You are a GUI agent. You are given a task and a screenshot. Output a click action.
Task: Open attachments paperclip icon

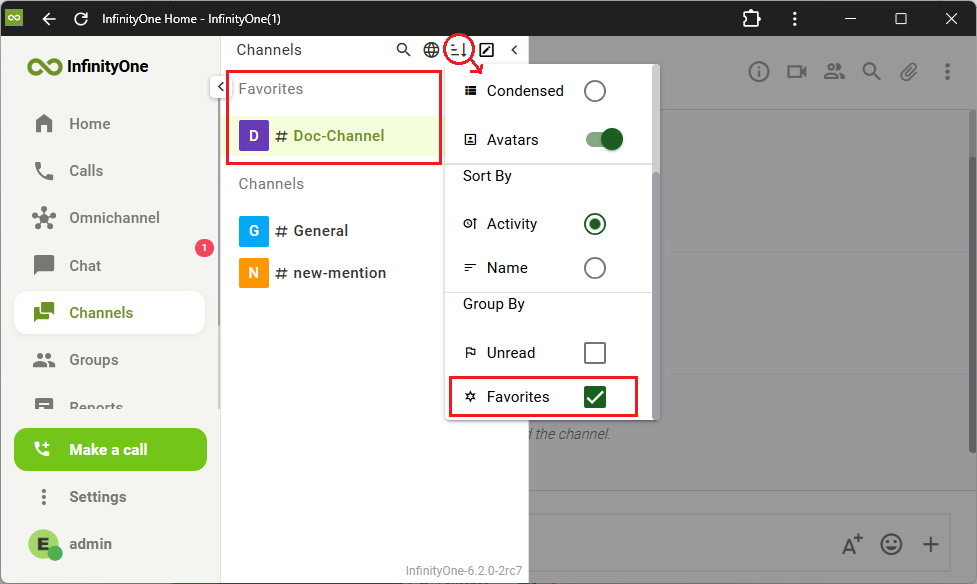(x=908, y=72)
